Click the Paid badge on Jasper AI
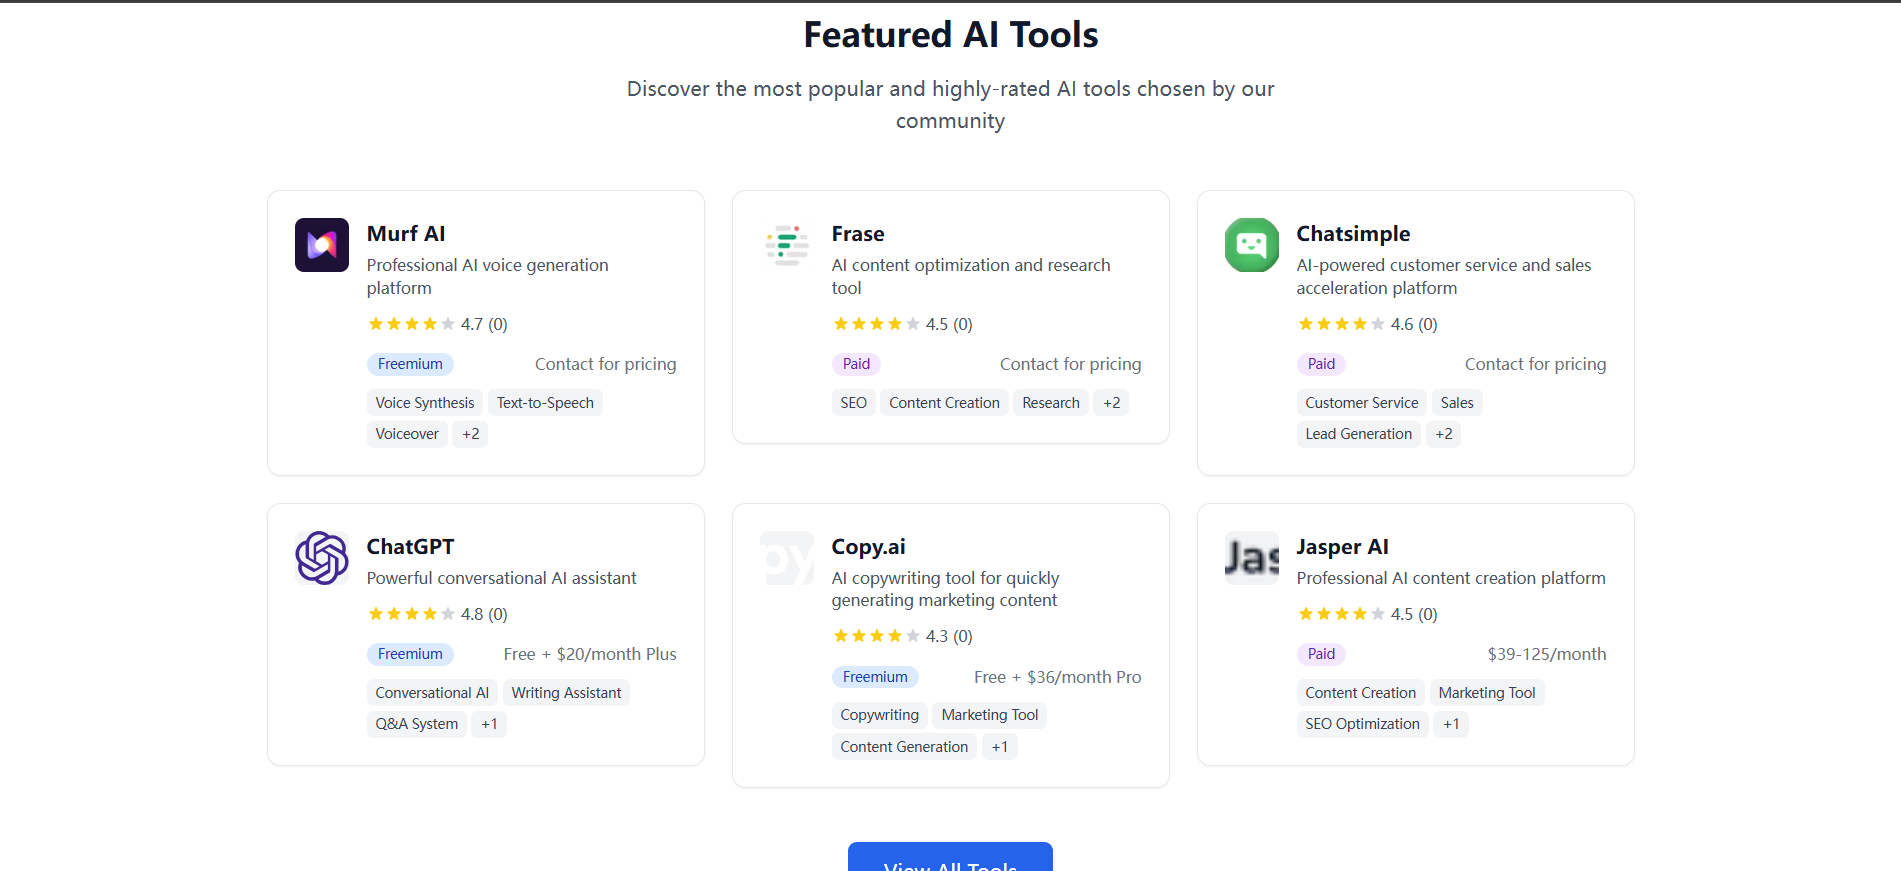 1321,654
